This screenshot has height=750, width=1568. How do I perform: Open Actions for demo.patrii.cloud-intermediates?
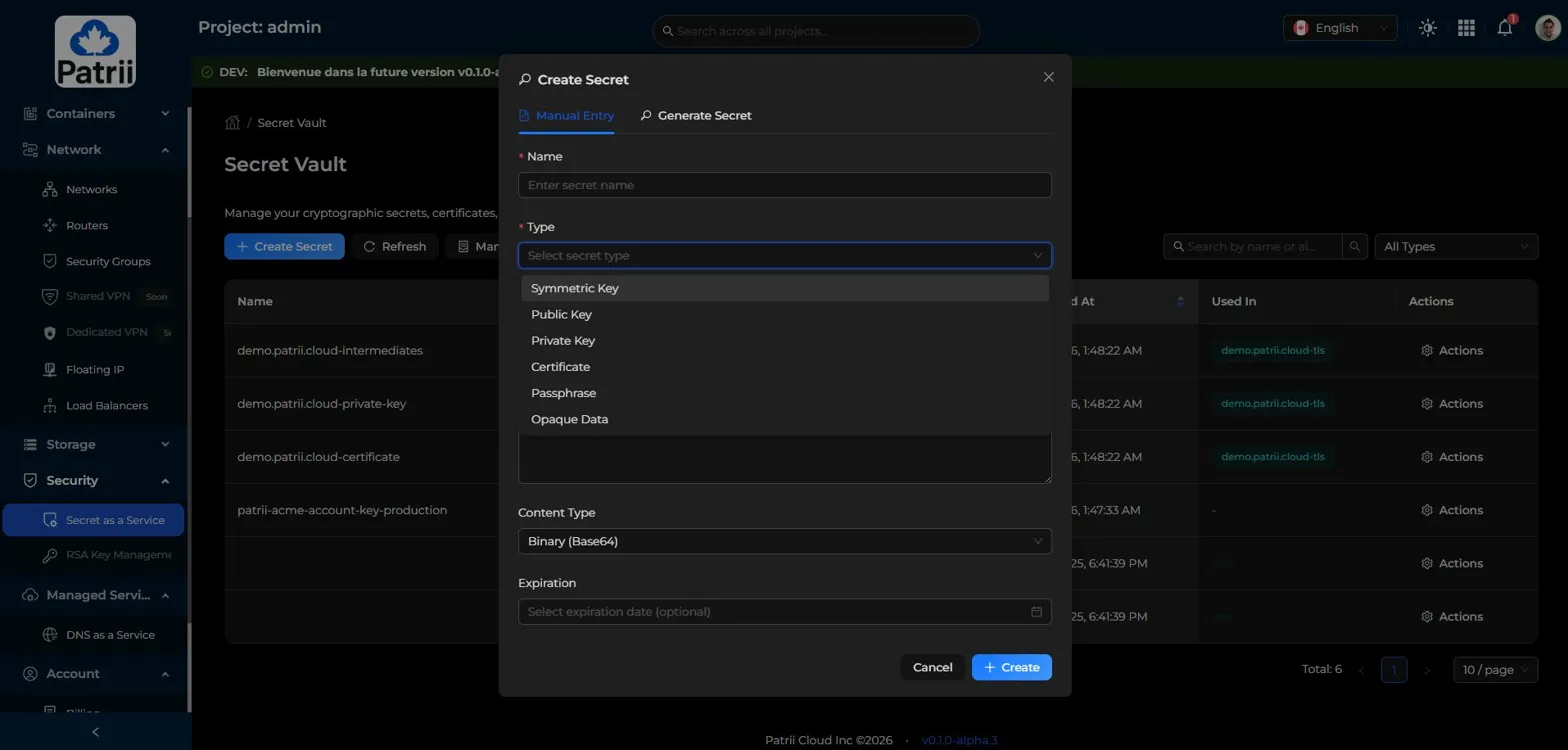tap(1452, 351)
